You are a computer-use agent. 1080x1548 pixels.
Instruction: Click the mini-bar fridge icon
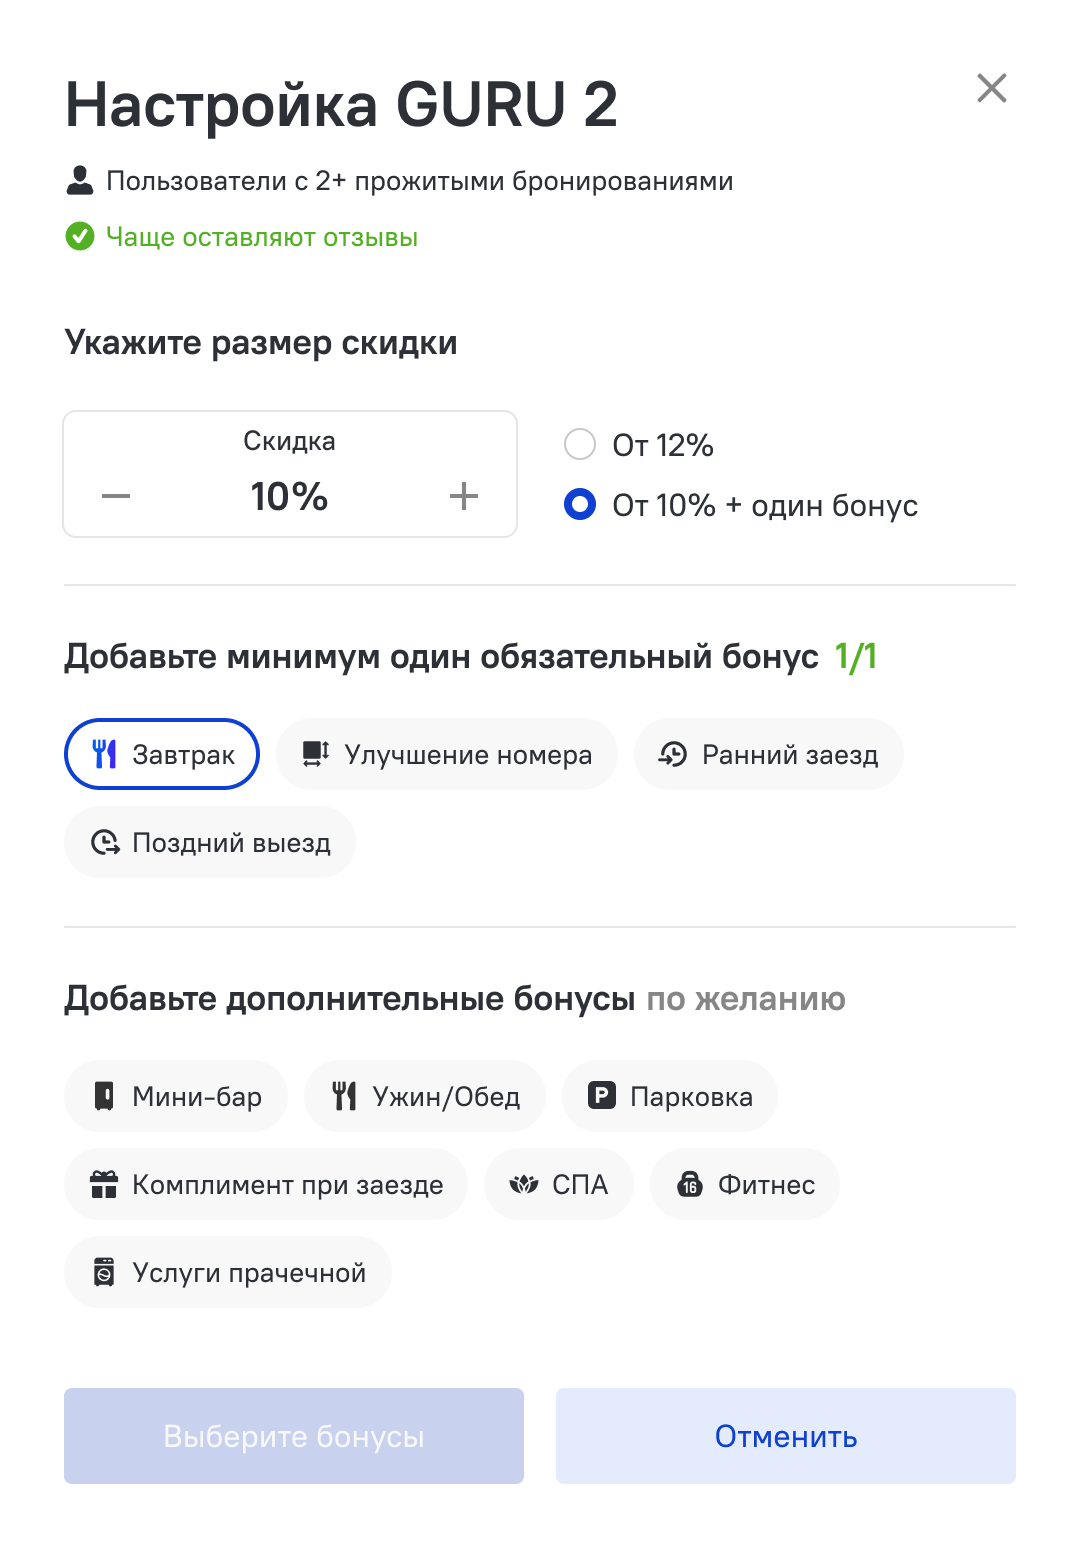[104, 1096]
